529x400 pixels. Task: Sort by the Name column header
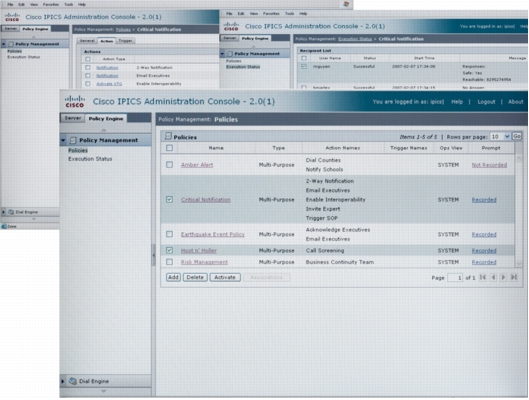[216, 148]
